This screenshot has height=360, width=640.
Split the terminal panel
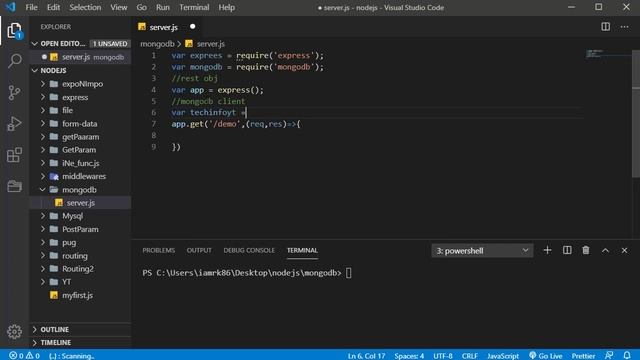tap(567, 250)
